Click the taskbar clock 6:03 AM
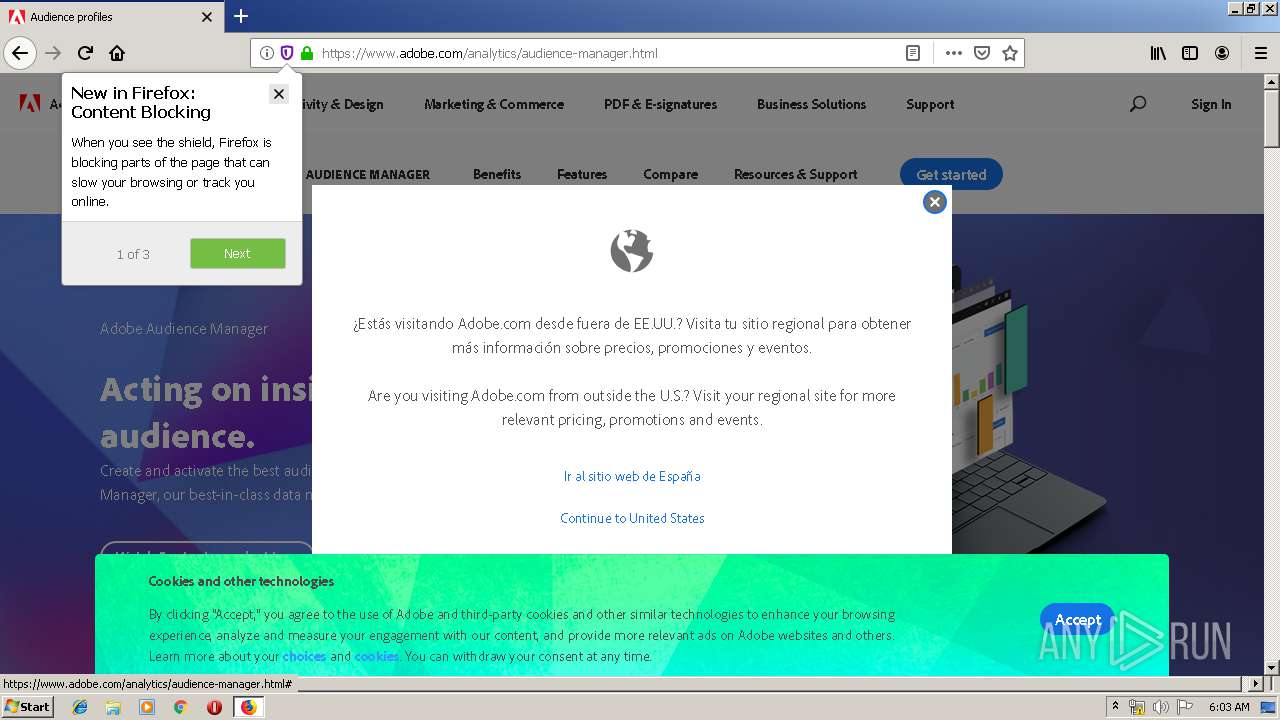Image resolution: width=1280 pixels, height=720 pixels. (x=1229, y=707)
